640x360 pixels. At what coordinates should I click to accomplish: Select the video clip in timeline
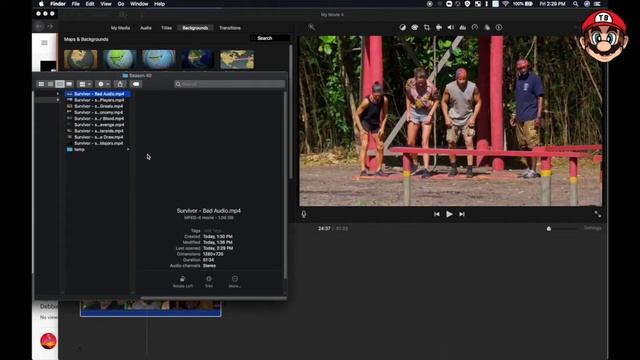pos(151,308)
